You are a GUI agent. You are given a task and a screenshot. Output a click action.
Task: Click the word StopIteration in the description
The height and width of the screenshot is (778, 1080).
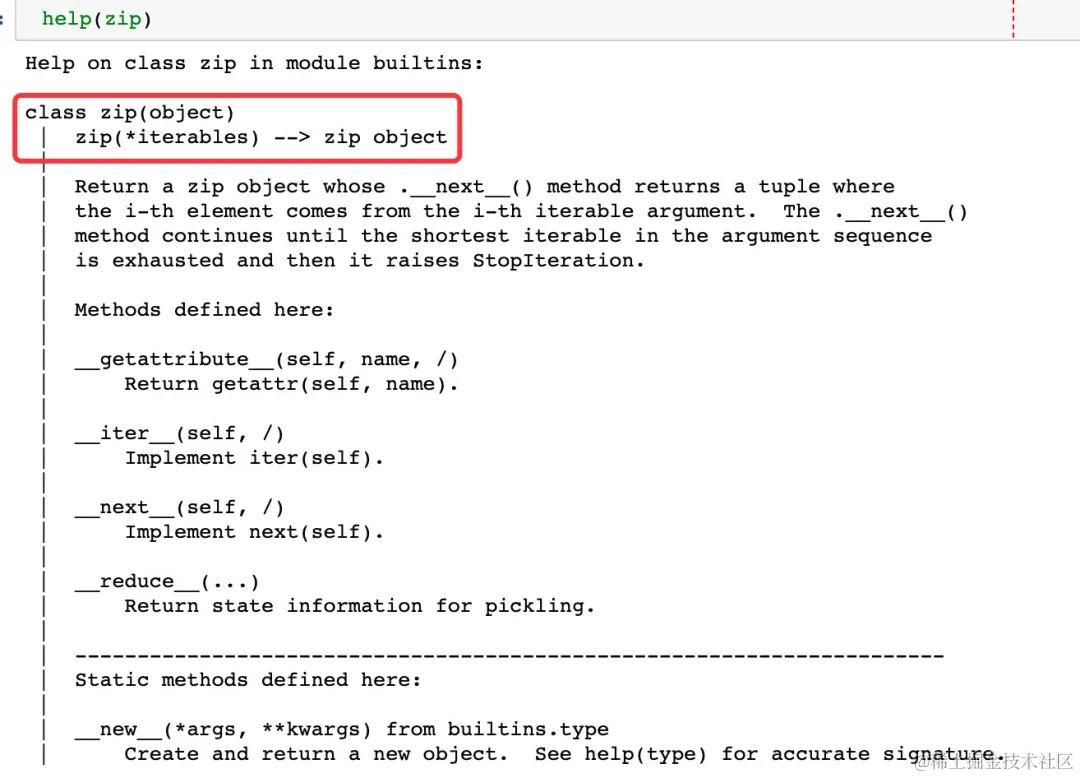pos(552,260)
